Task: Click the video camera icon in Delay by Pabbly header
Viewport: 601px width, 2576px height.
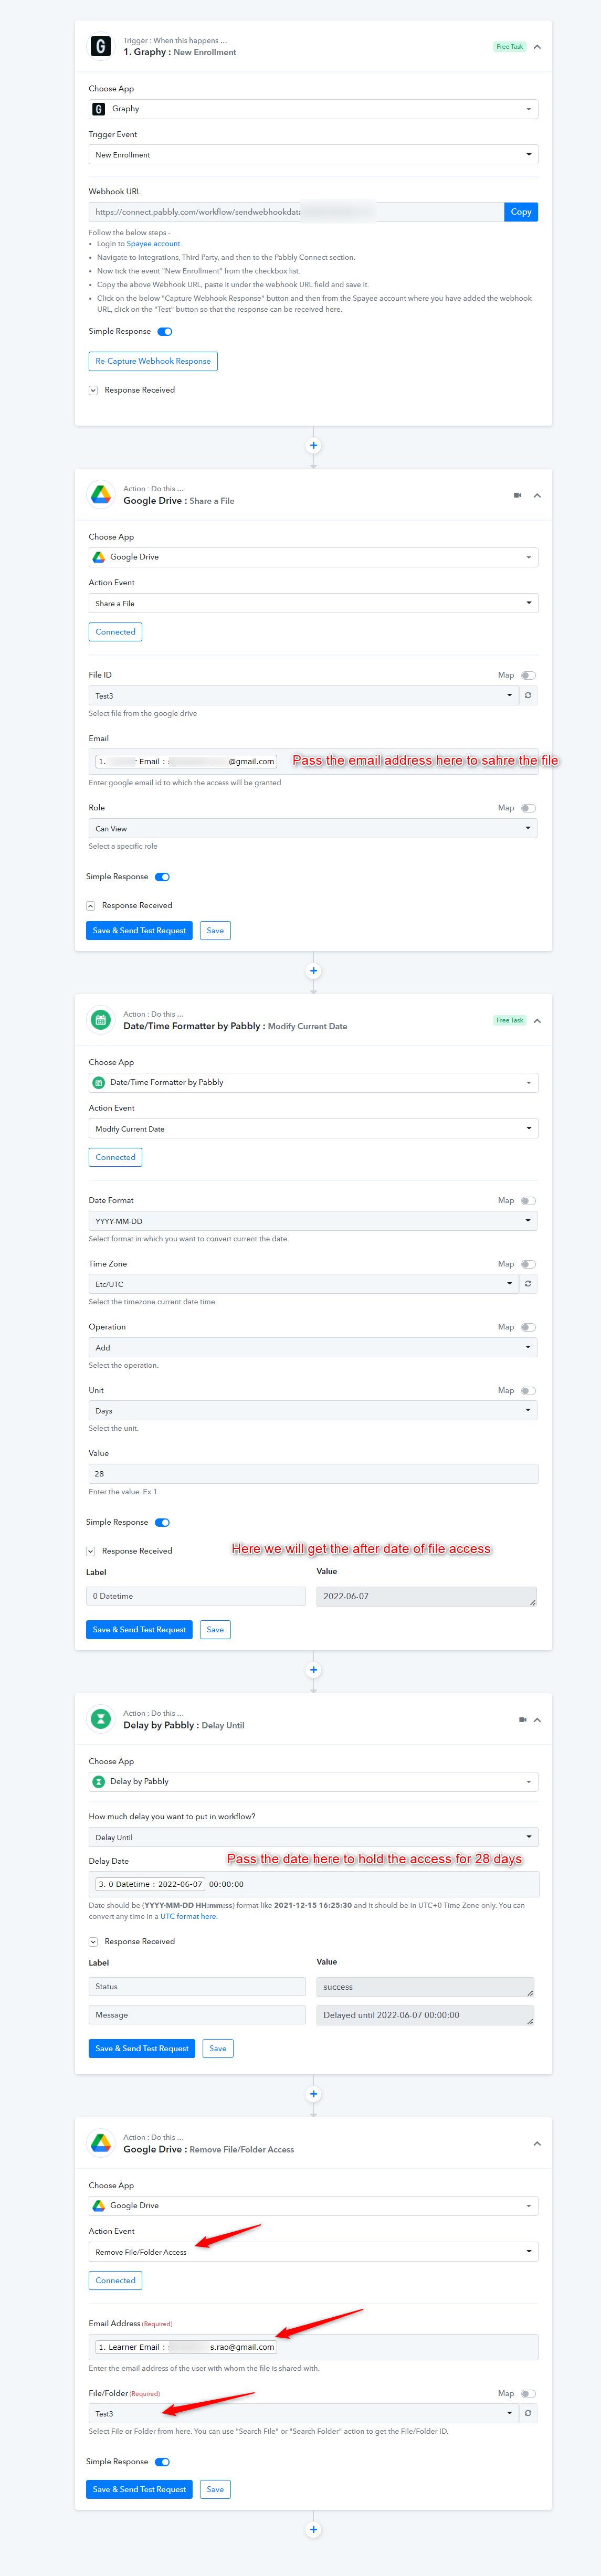Action: tap(522, 1719)
